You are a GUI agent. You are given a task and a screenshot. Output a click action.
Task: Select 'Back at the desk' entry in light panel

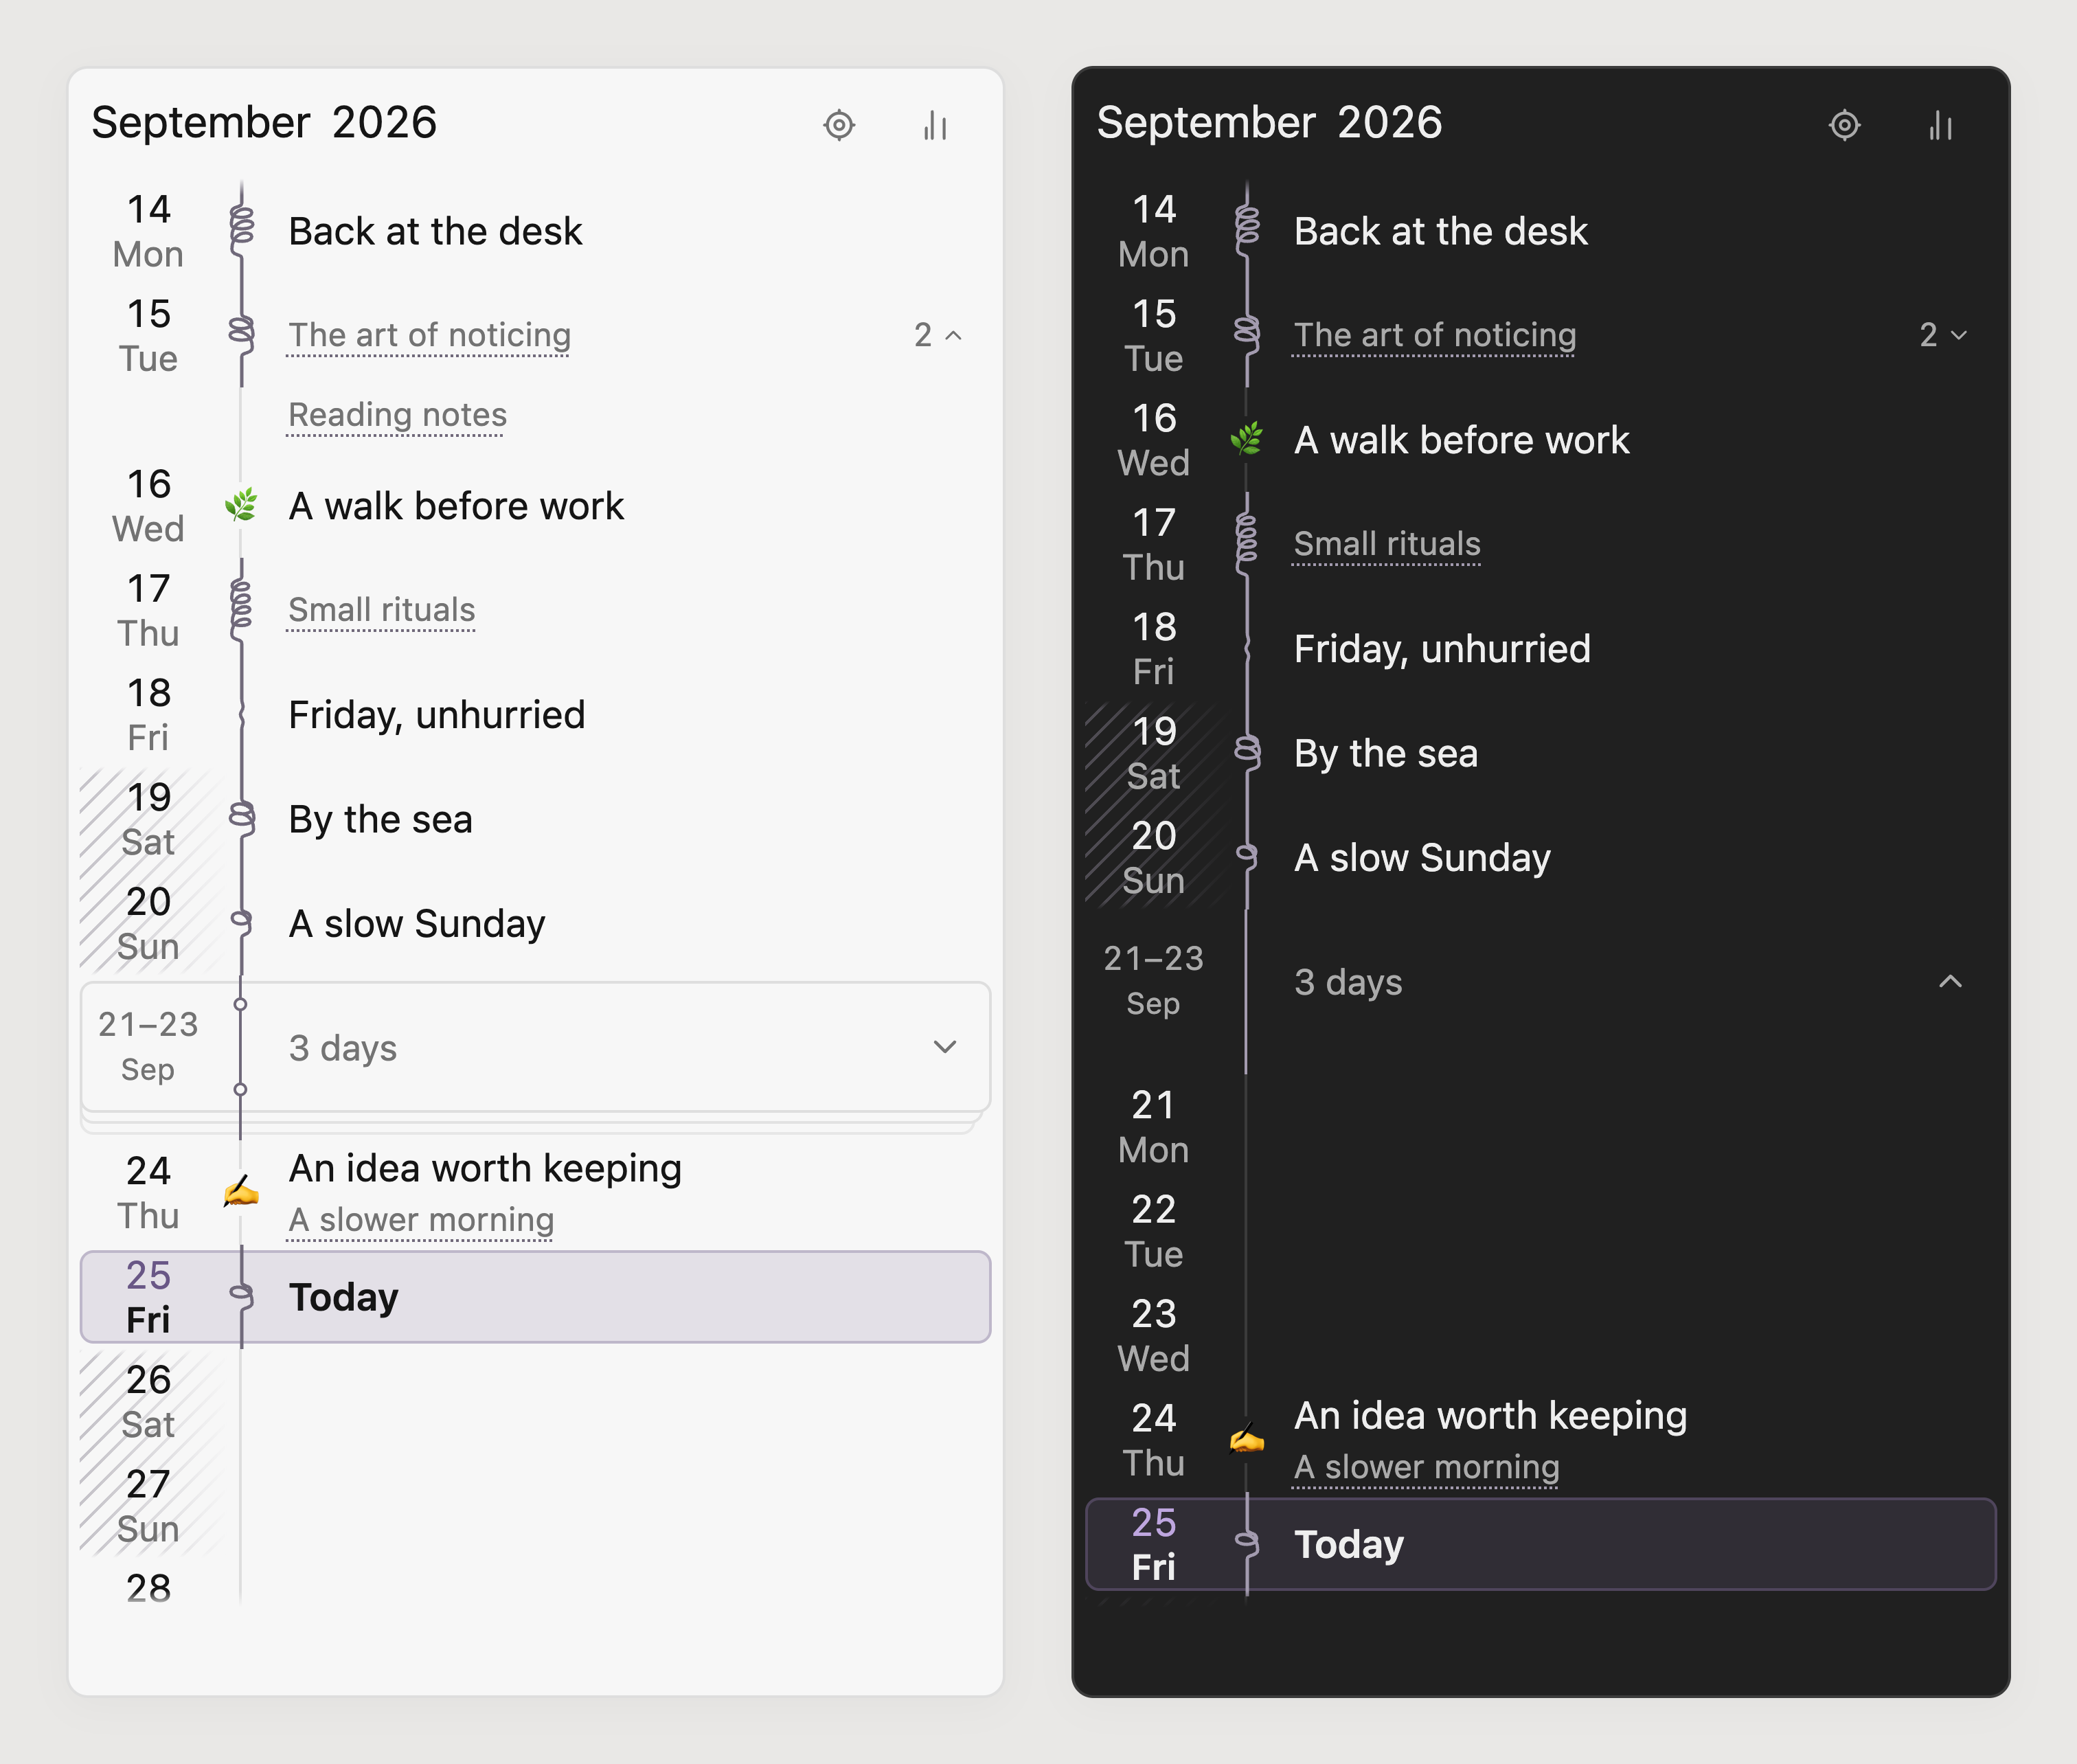[435, 231]
